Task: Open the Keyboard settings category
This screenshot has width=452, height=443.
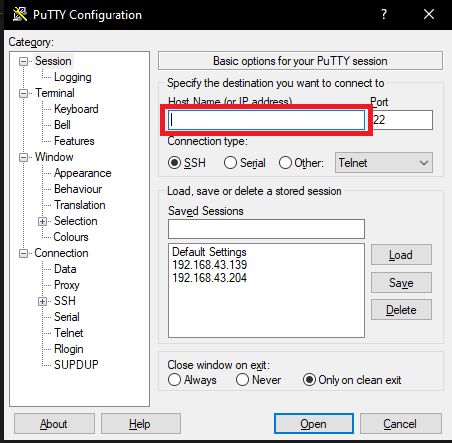Action: pyautogui.click(x=76, y=109)
